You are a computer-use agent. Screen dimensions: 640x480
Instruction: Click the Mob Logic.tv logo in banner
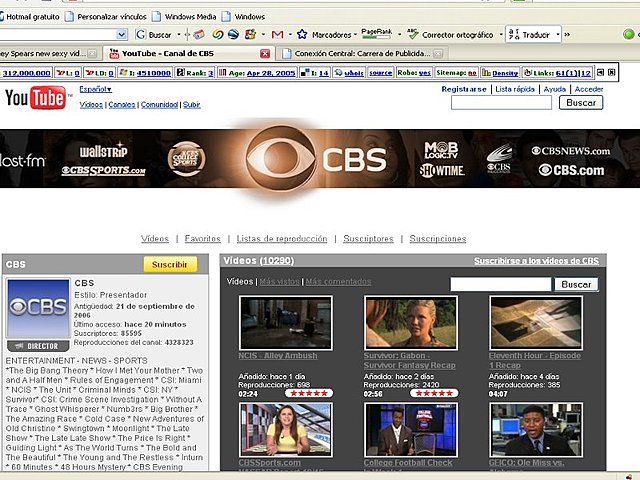click(441, 151)
